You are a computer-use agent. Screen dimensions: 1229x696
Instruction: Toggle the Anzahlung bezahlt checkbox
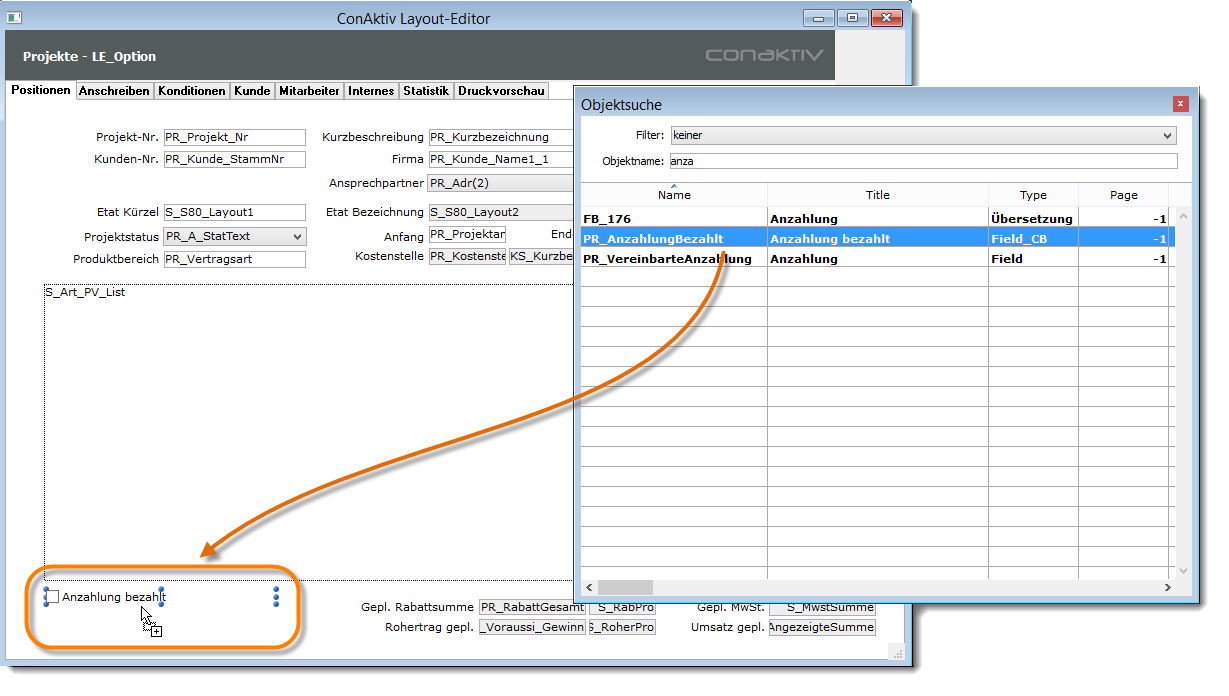tap(53, 597)
